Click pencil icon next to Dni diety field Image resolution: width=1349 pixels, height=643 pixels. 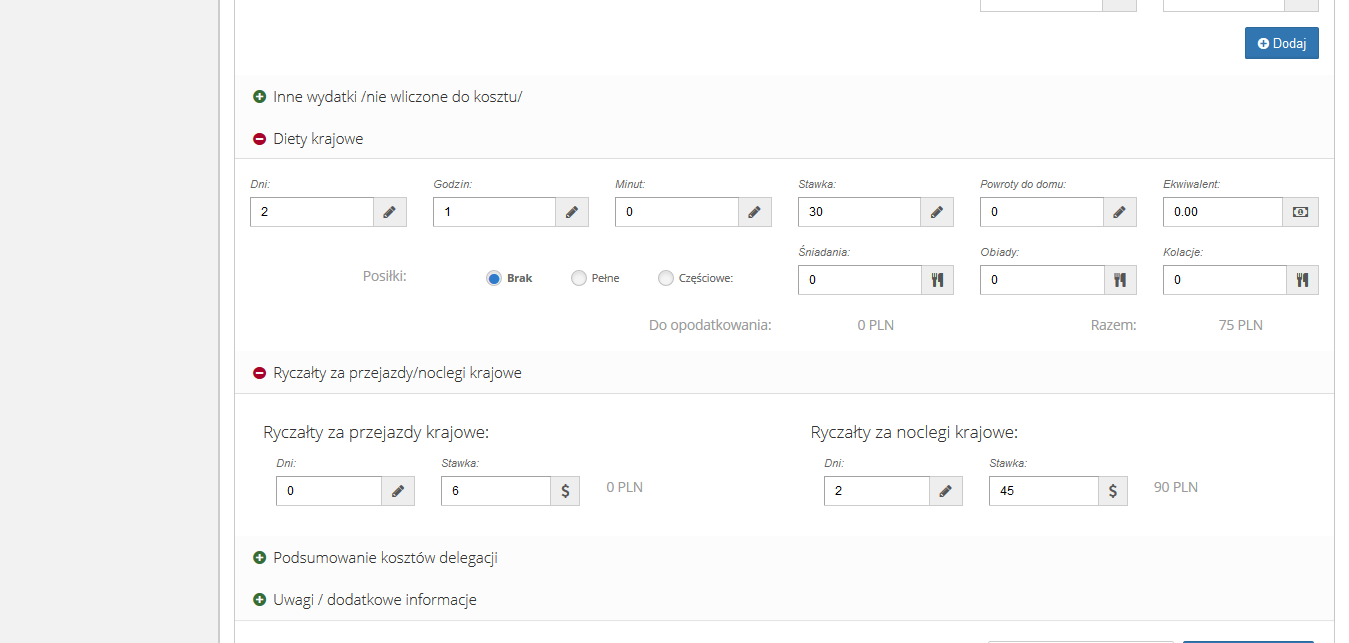389,212
